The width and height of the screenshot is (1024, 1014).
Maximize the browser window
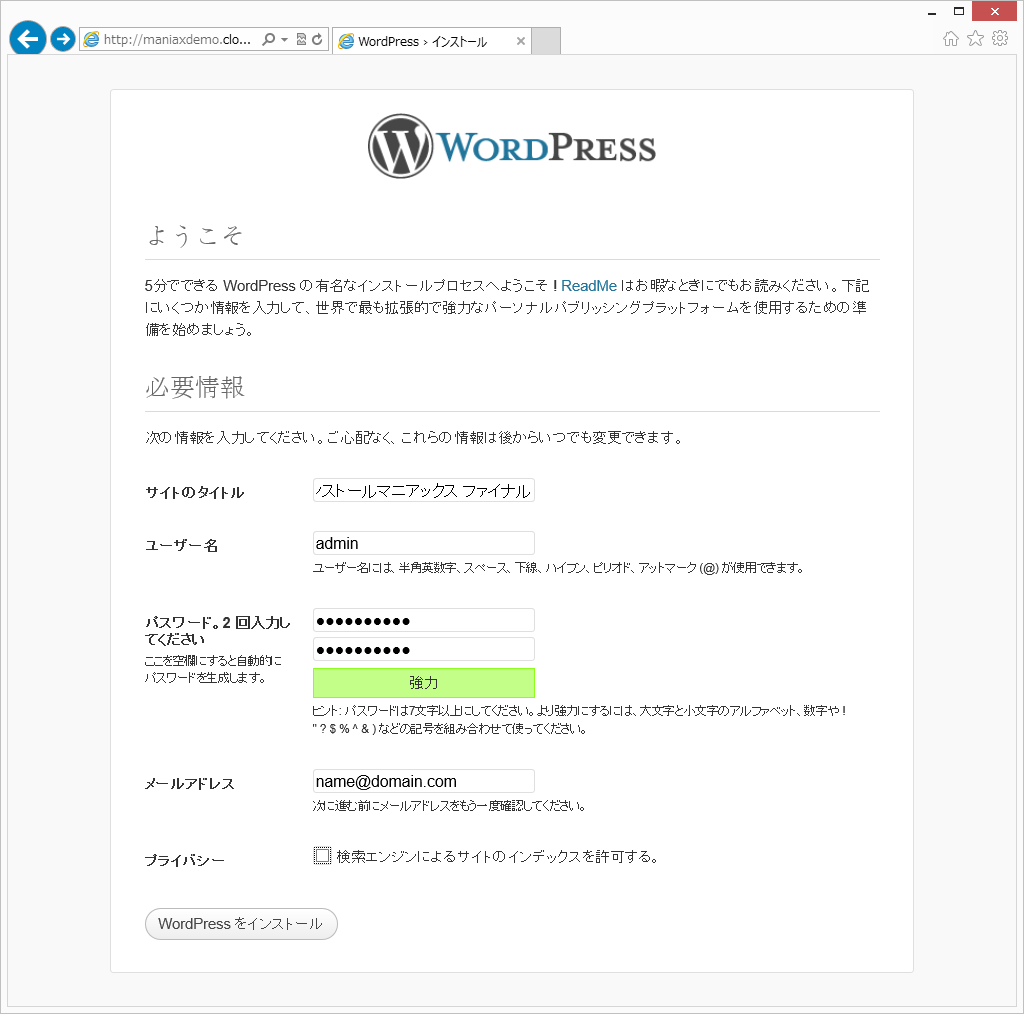tap(959, 11)
